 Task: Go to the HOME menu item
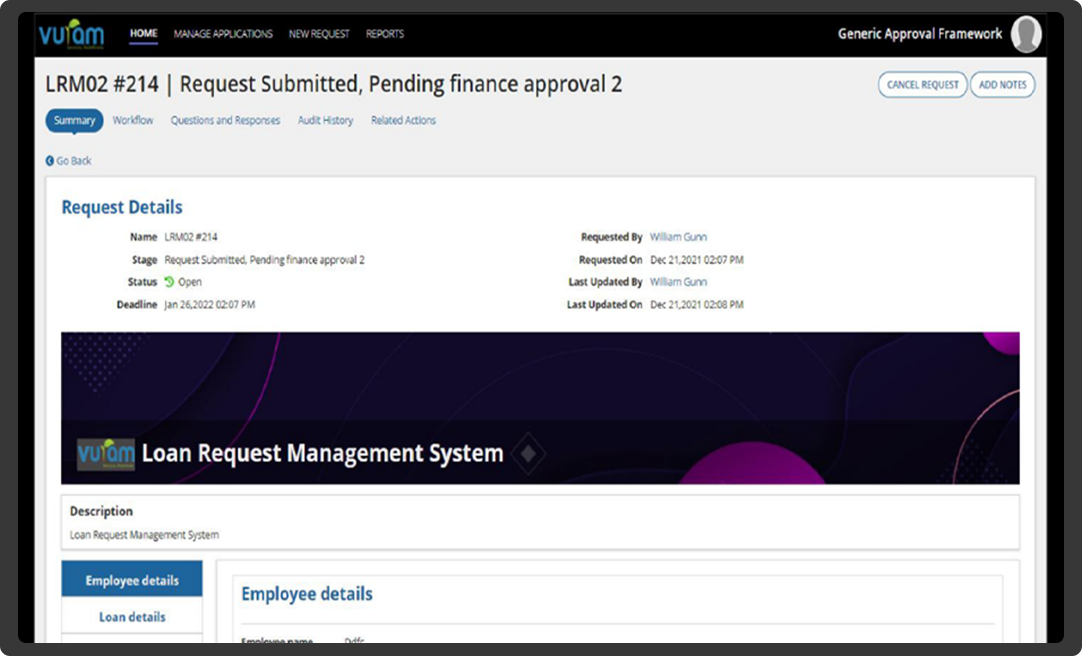(143, 34)
